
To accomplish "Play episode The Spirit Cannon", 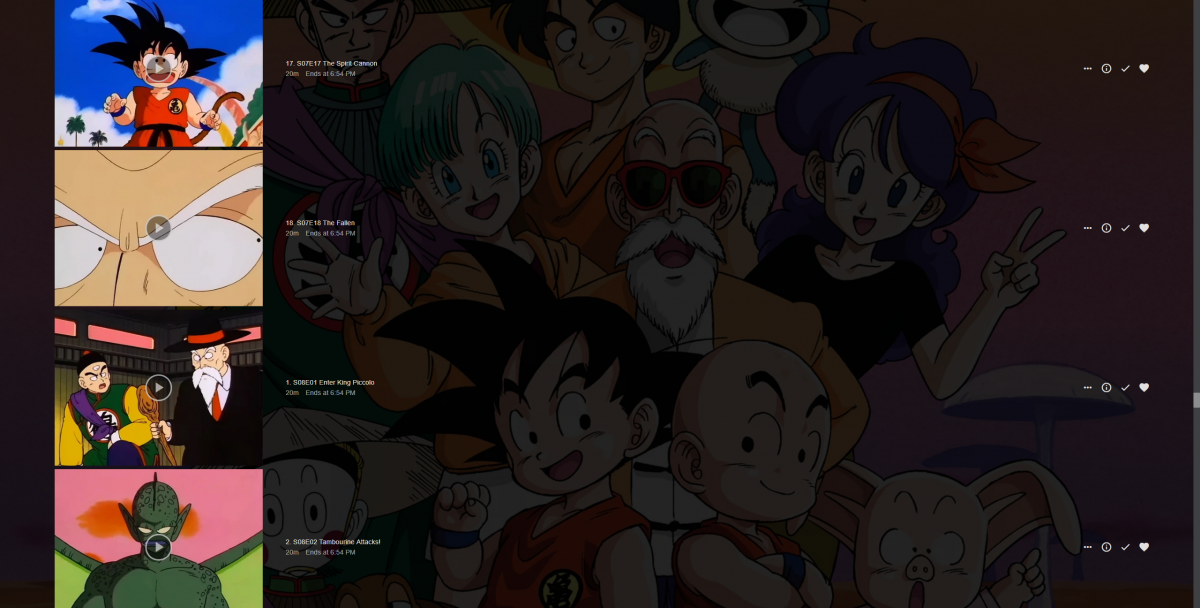I will (158, 68).
